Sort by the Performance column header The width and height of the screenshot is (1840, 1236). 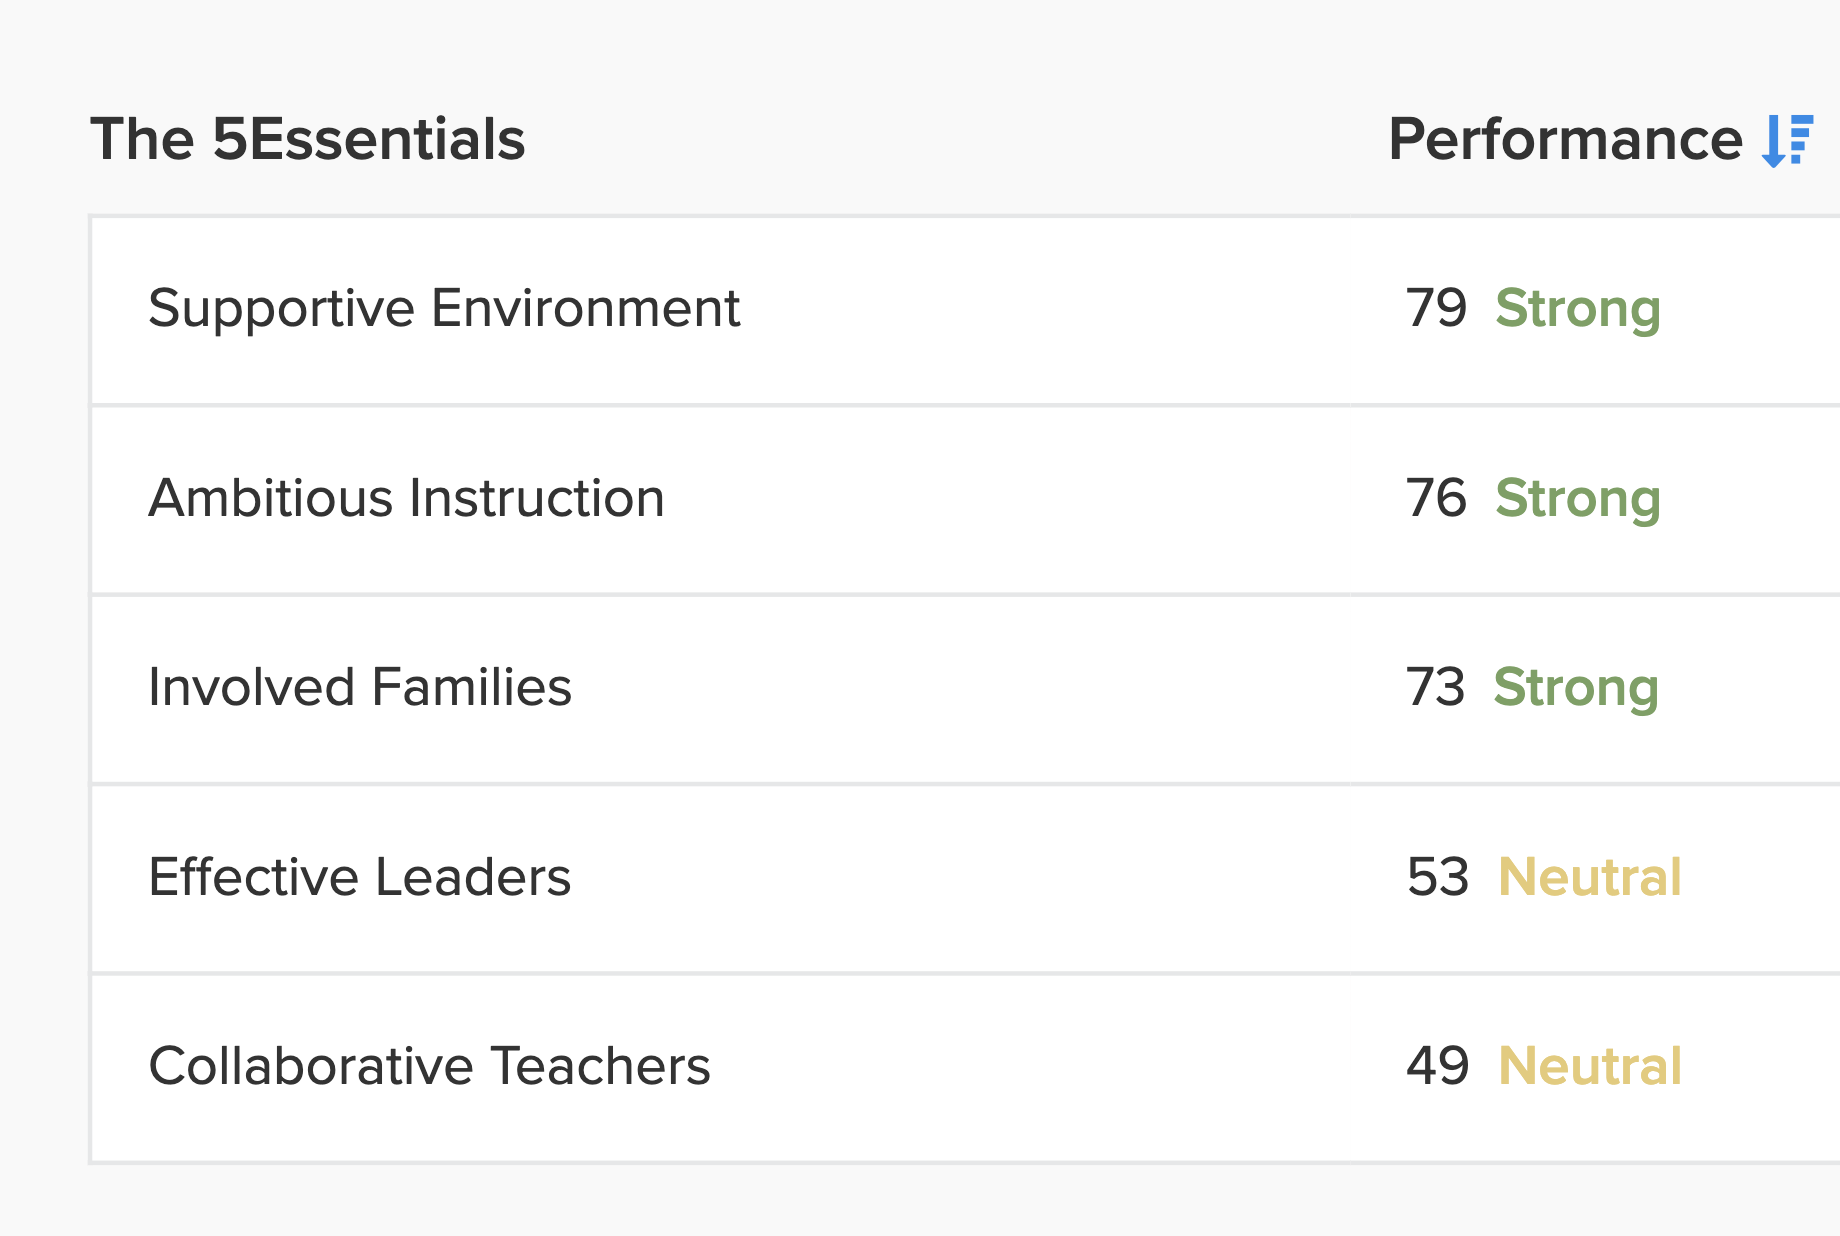point(1600,139)
